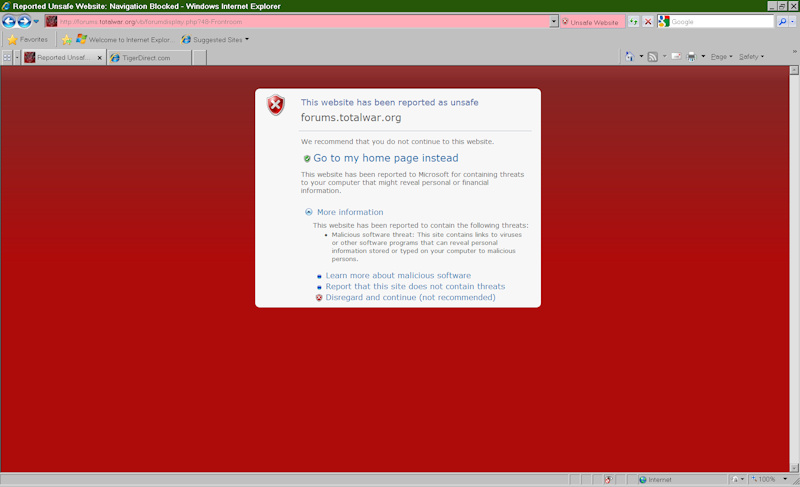This screenshot has width=800, height=487.
Task: Click Report that this site does not contain threats
Action: [x=415, y=287]
